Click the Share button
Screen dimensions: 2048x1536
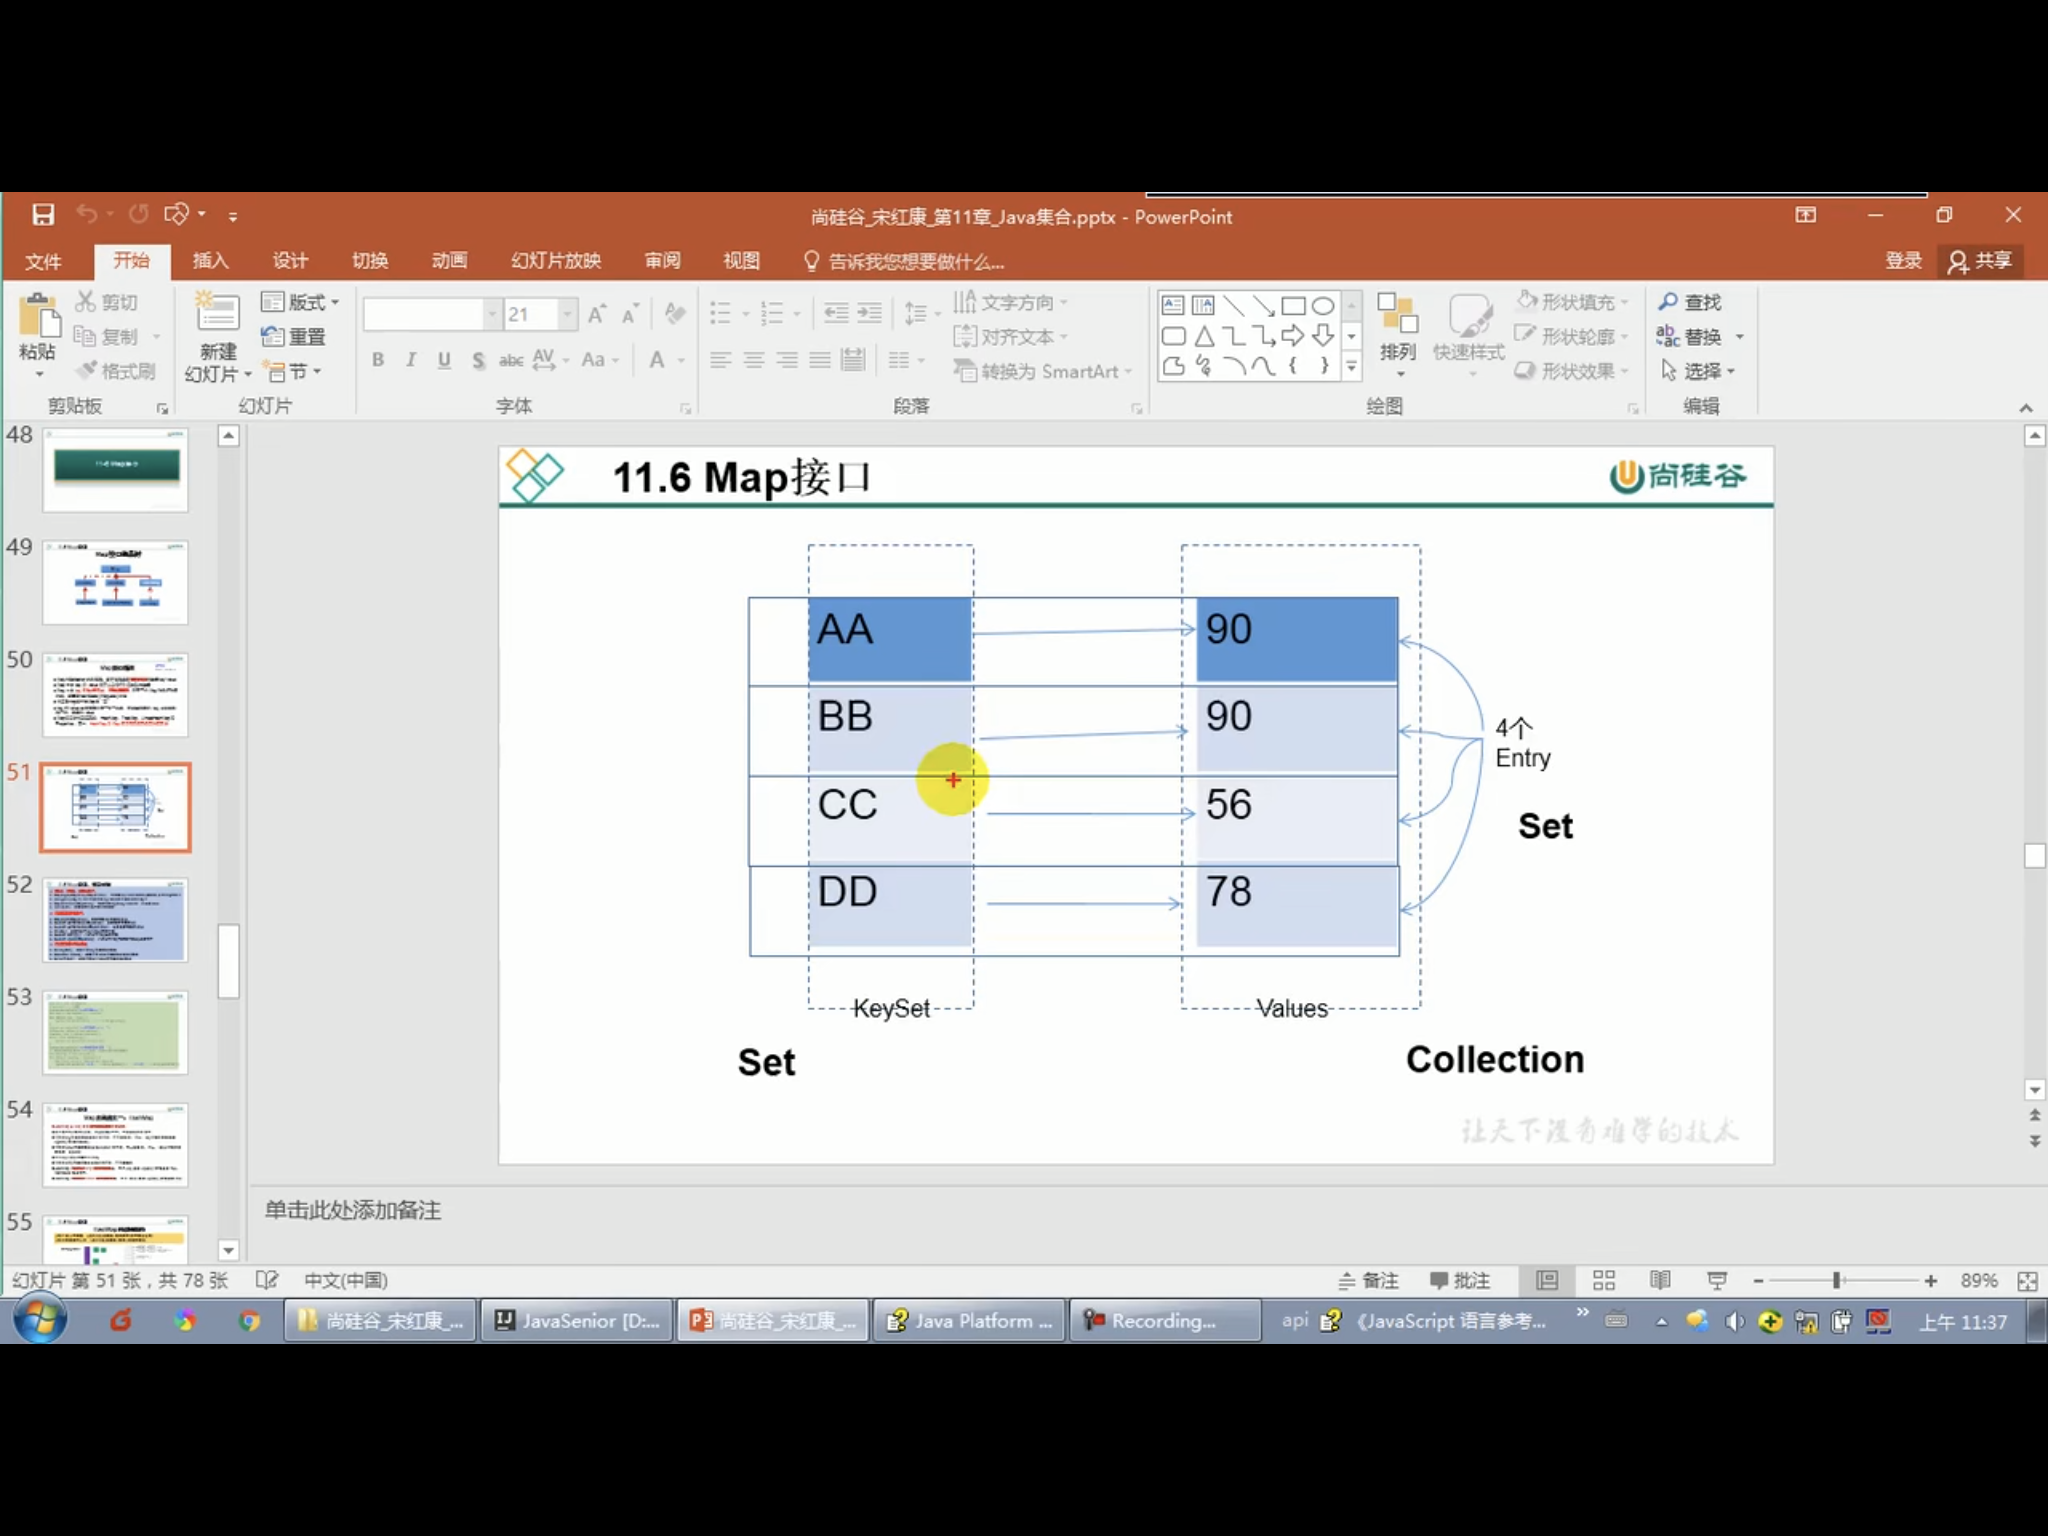point(1980,261)
